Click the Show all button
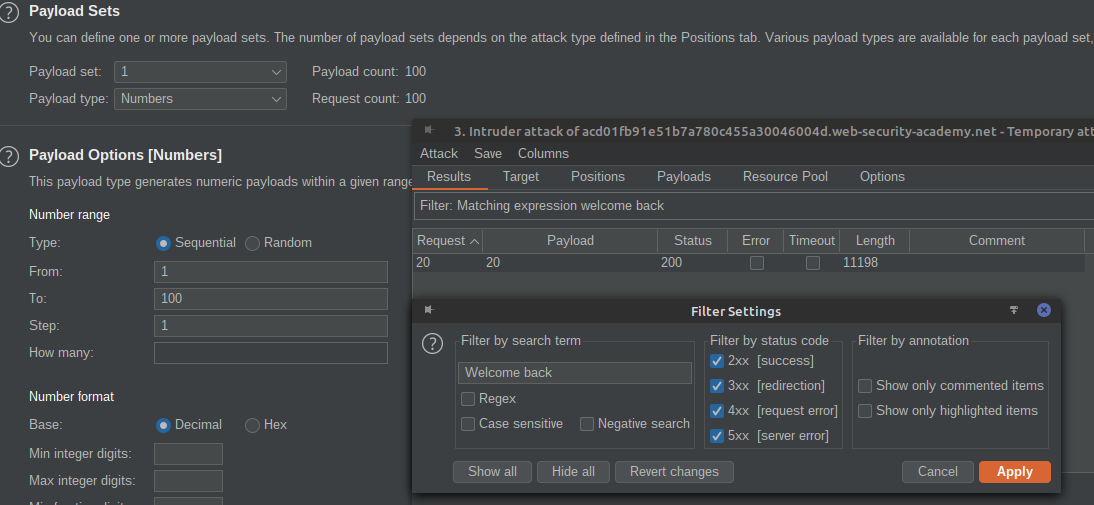The image size is (1094, 505). (493, 472)
